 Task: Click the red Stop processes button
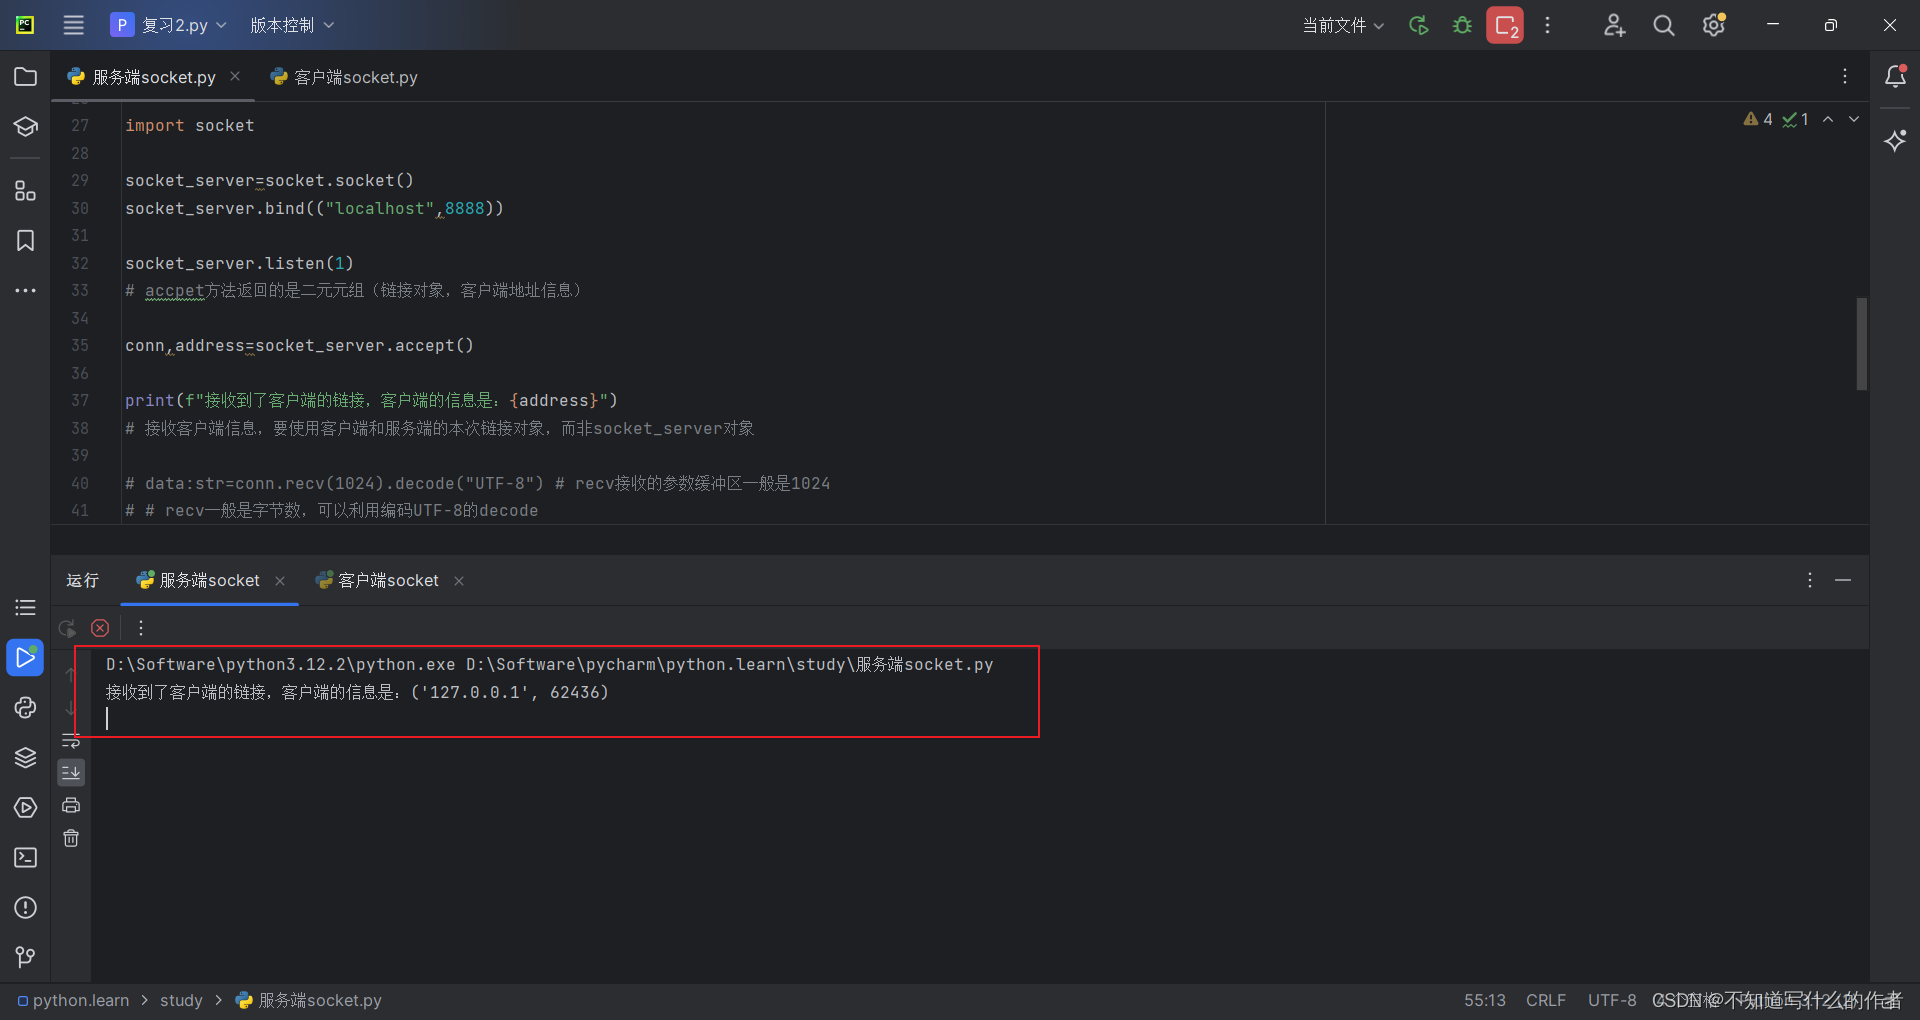tap(1505, 25)
